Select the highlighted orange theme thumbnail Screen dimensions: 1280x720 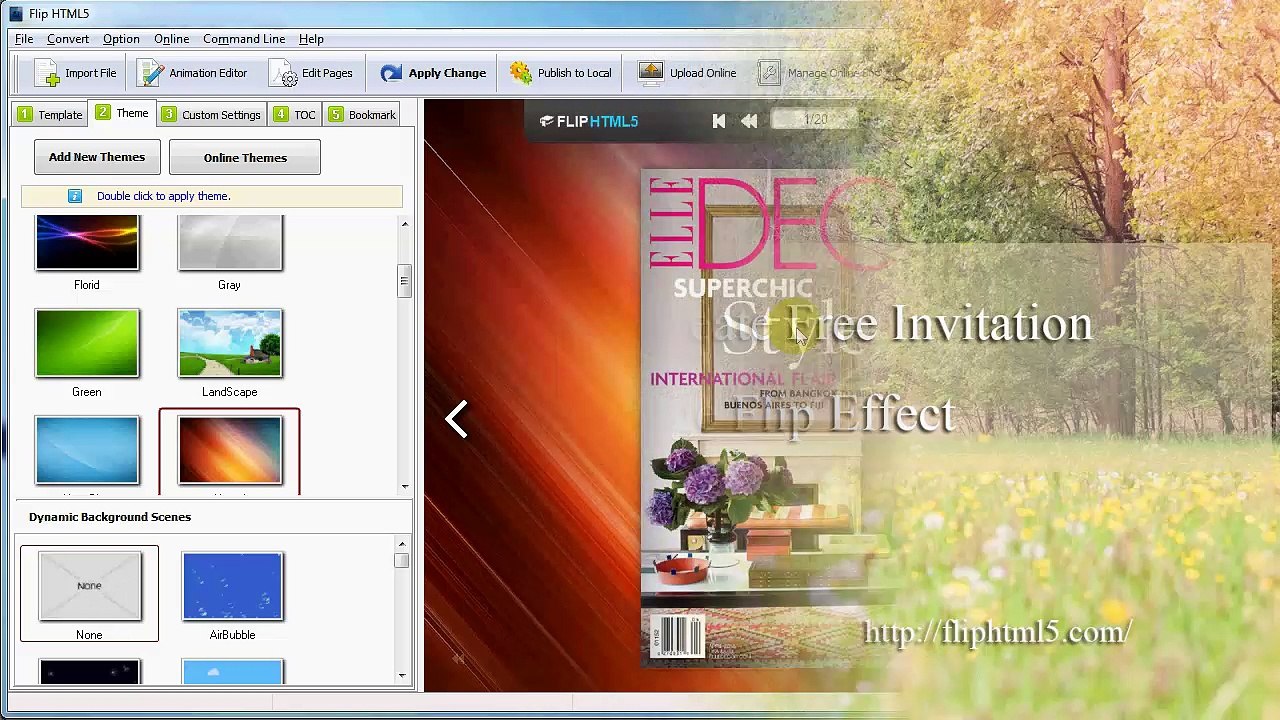(x=230, y=450)
